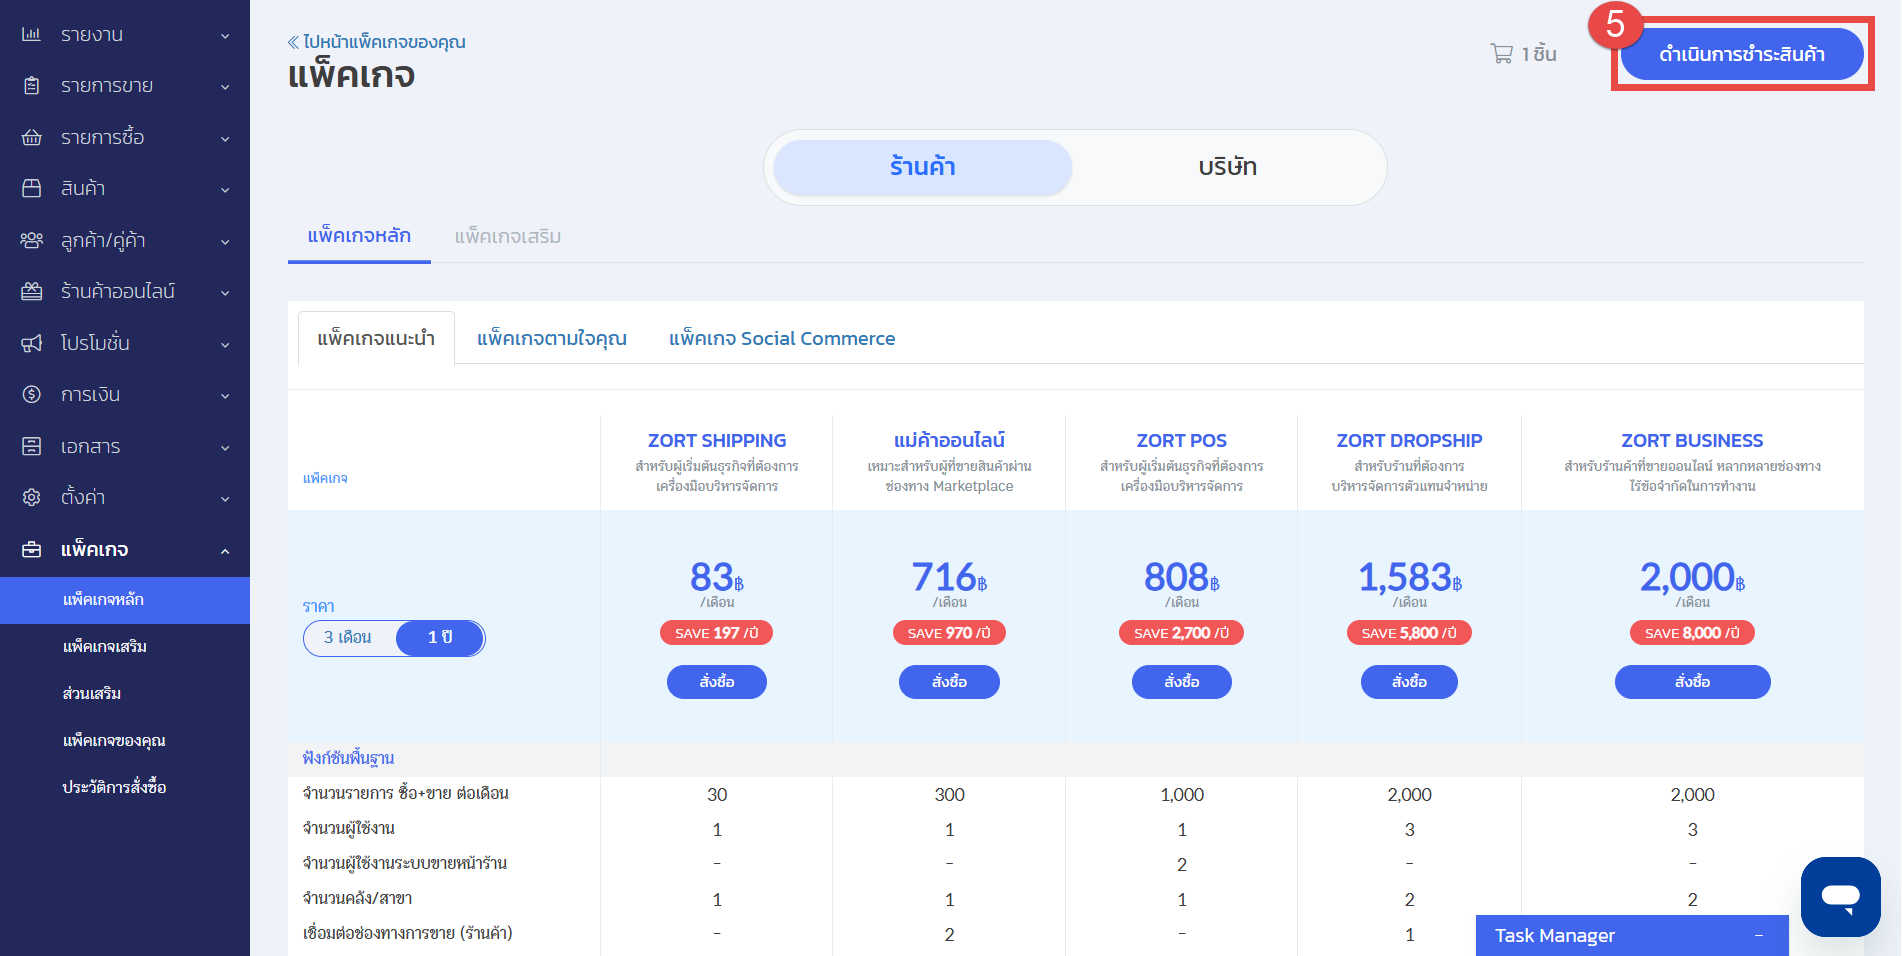This screenshot has width=1902, height=956.
Task: Click the sales list clipboard icon
Action: [x=32, y=86]
